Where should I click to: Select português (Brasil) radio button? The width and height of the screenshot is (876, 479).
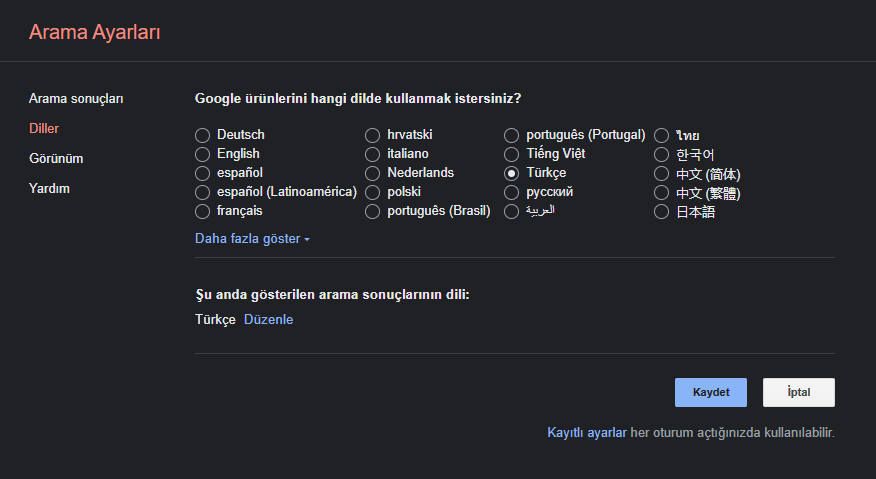(373, 212)
